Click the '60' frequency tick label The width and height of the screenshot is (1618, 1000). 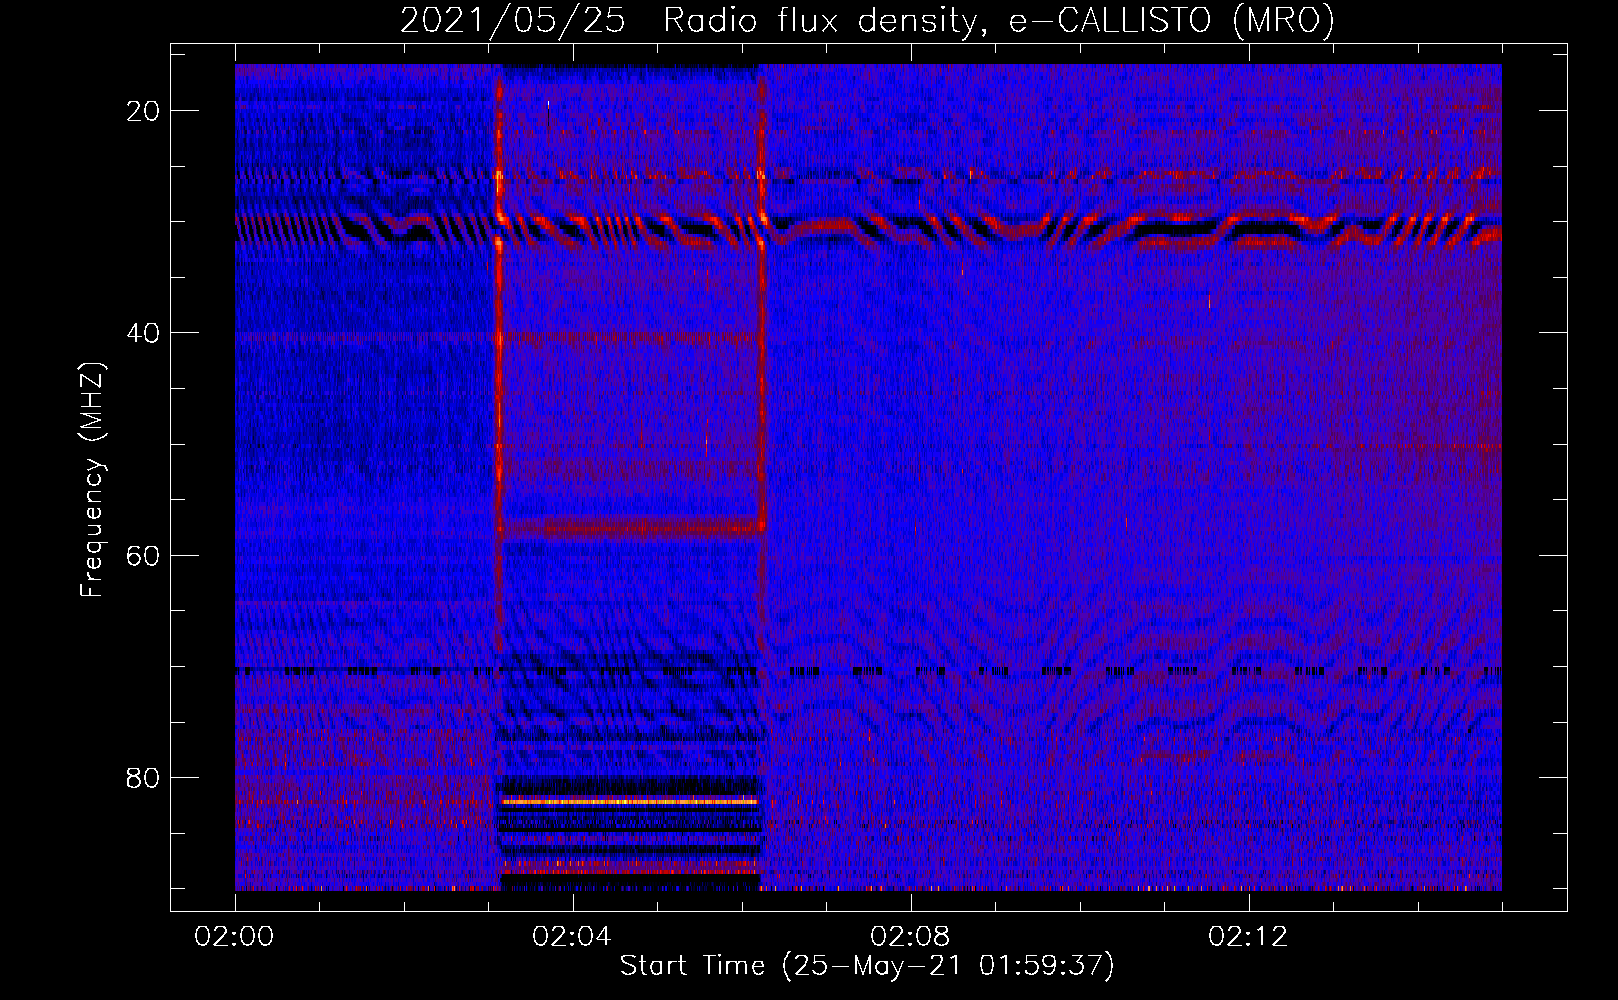143,555
